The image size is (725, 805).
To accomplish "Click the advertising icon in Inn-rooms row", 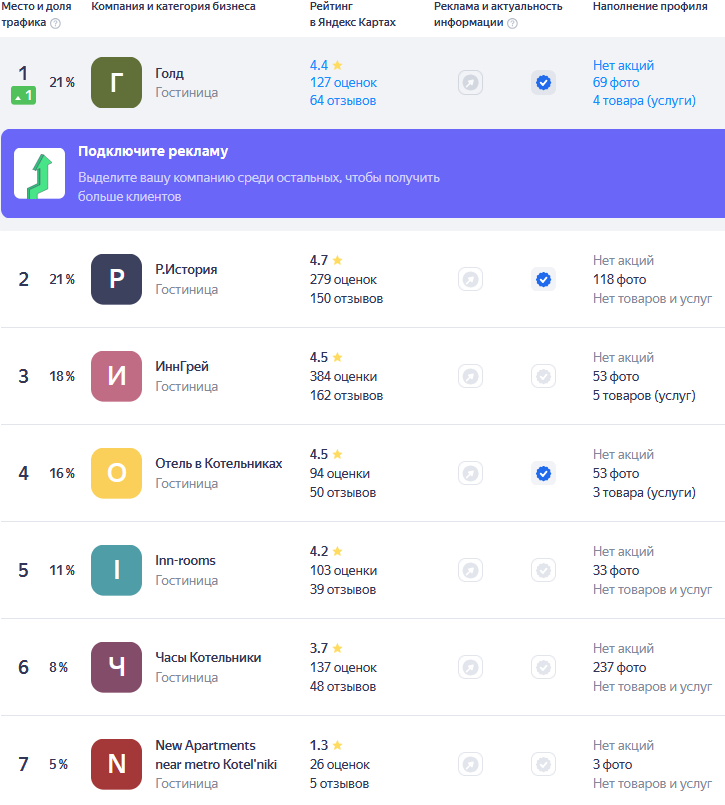I will (x=470, y=570).
